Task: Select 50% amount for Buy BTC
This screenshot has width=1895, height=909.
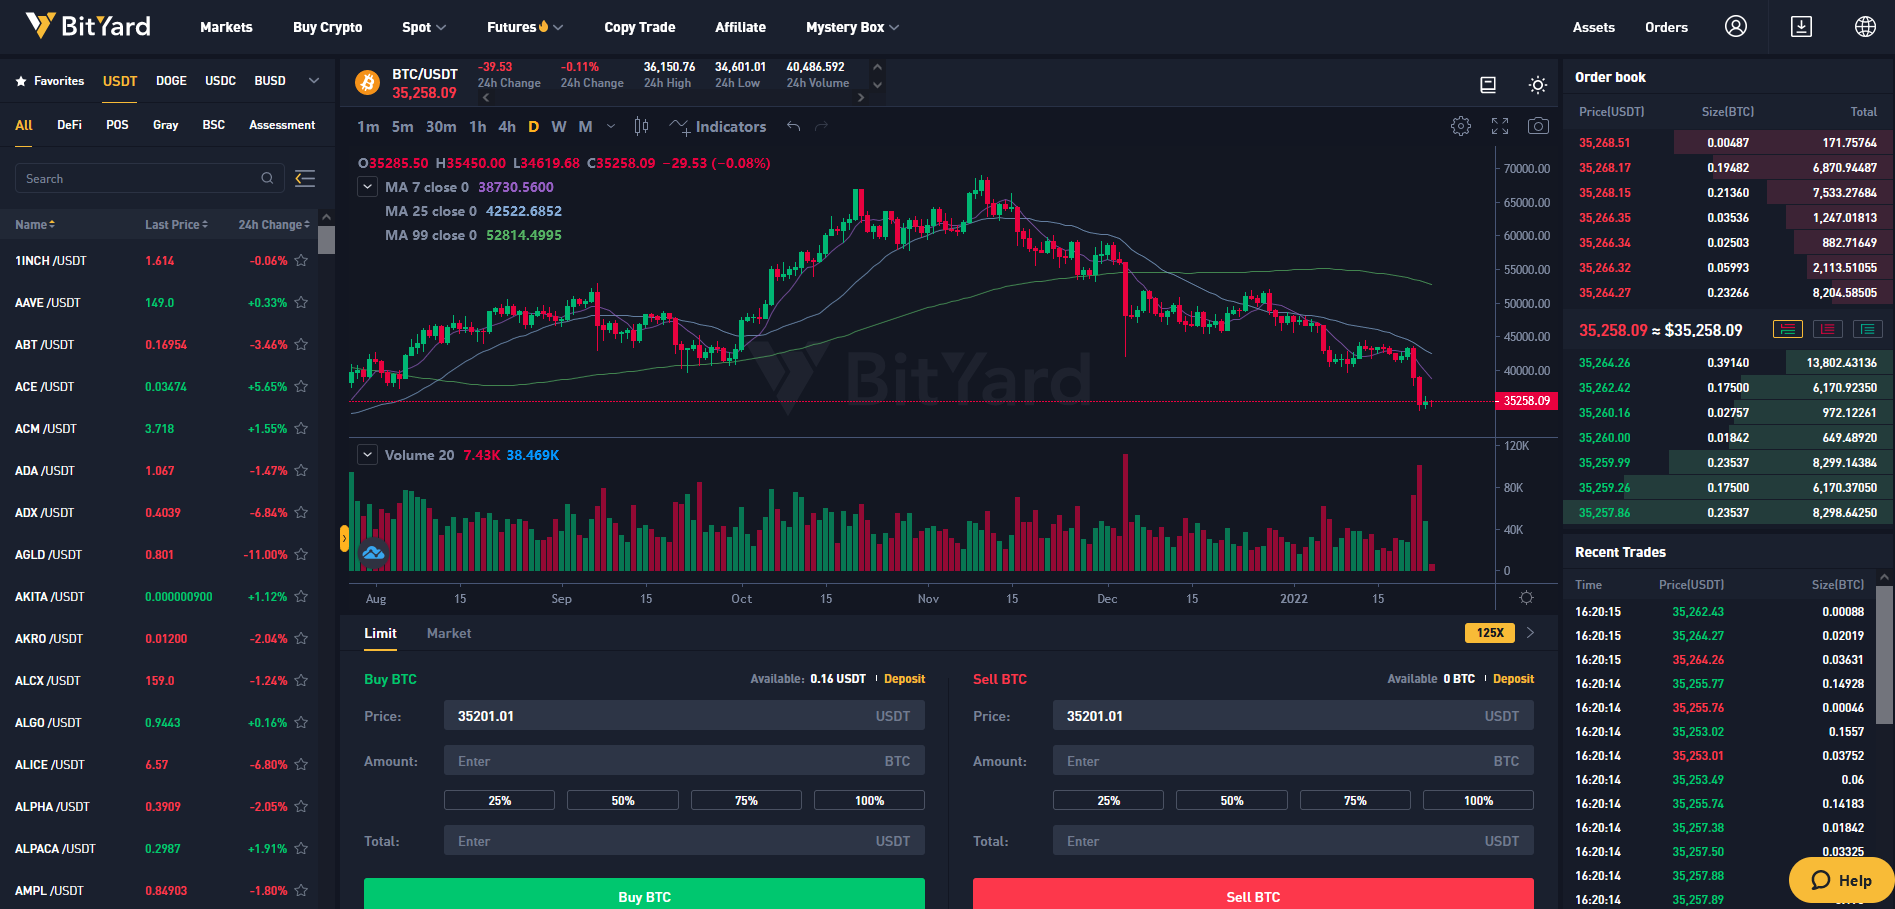Action: pos(623,800)
